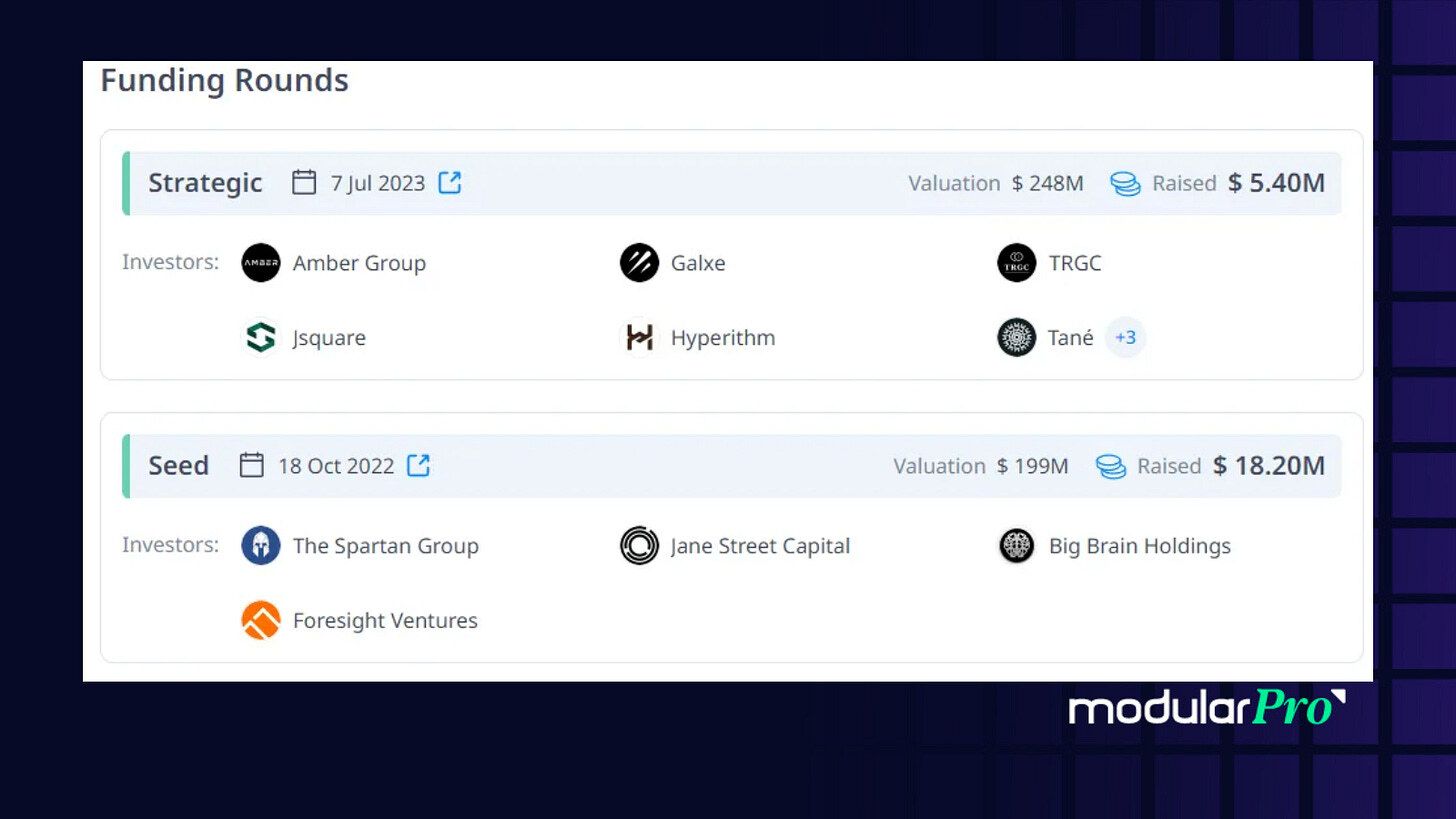This screenshot has height=819, width=1456.
Task: Click the Hyperithm logo icon
Action: (639, 338)
